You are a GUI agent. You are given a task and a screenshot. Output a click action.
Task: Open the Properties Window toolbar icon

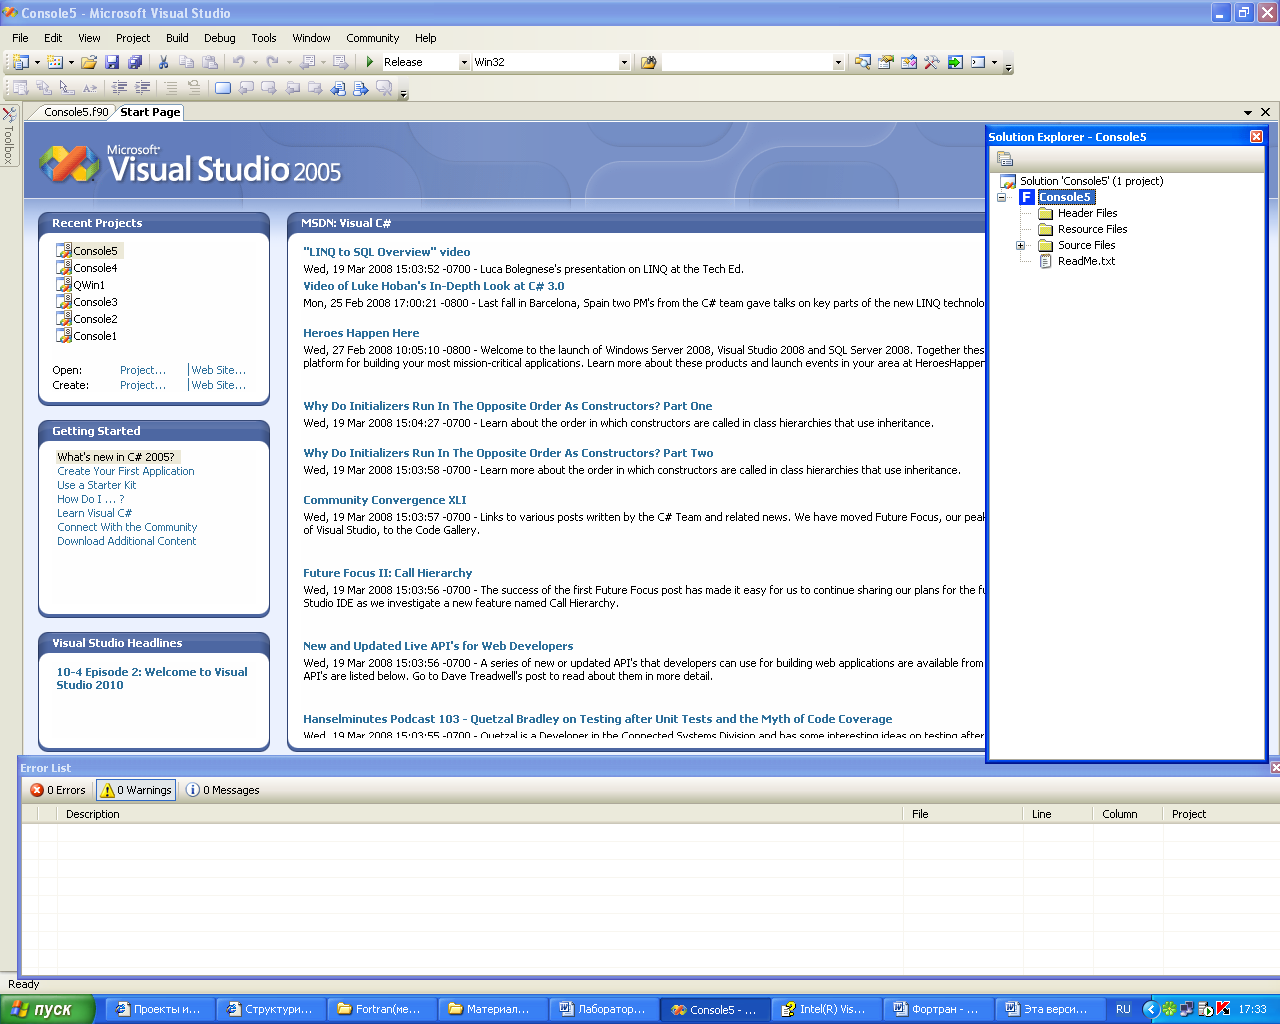tap(886, 62)
